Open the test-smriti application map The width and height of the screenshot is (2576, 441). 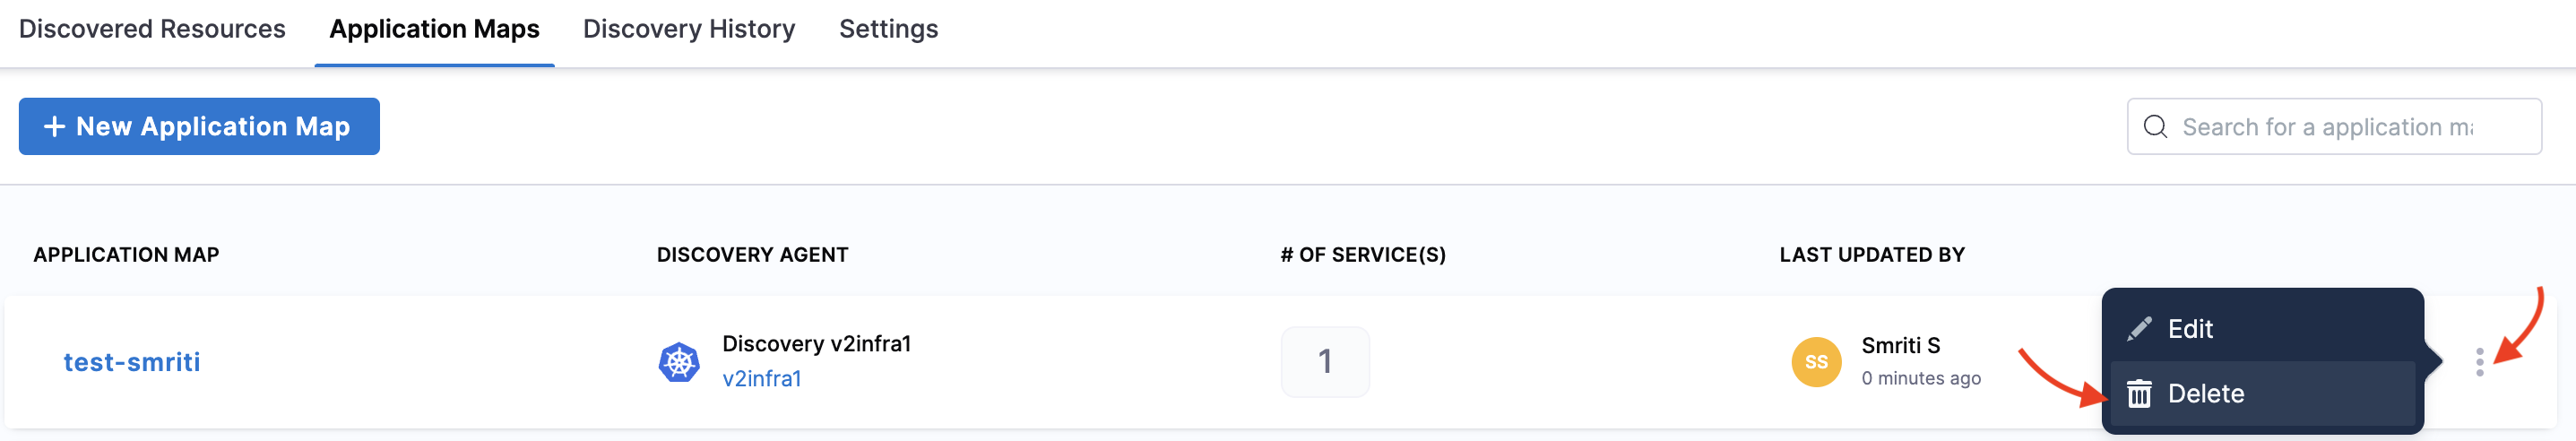pos(132,362)
